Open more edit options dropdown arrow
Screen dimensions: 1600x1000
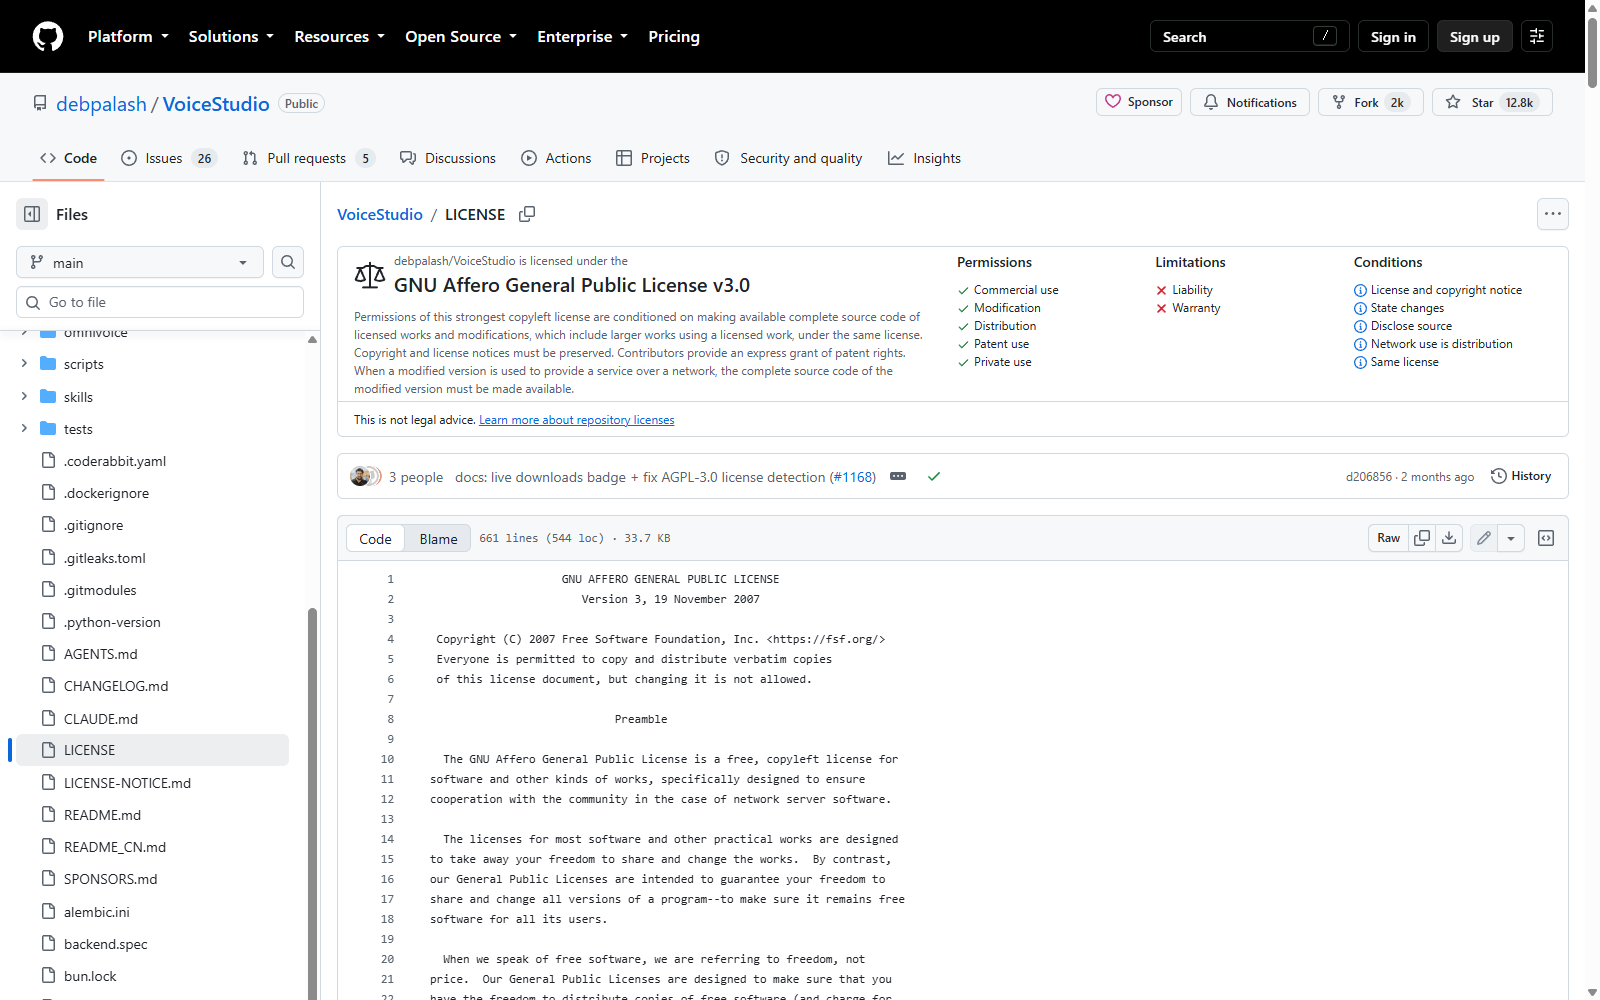pos(1511,538)
